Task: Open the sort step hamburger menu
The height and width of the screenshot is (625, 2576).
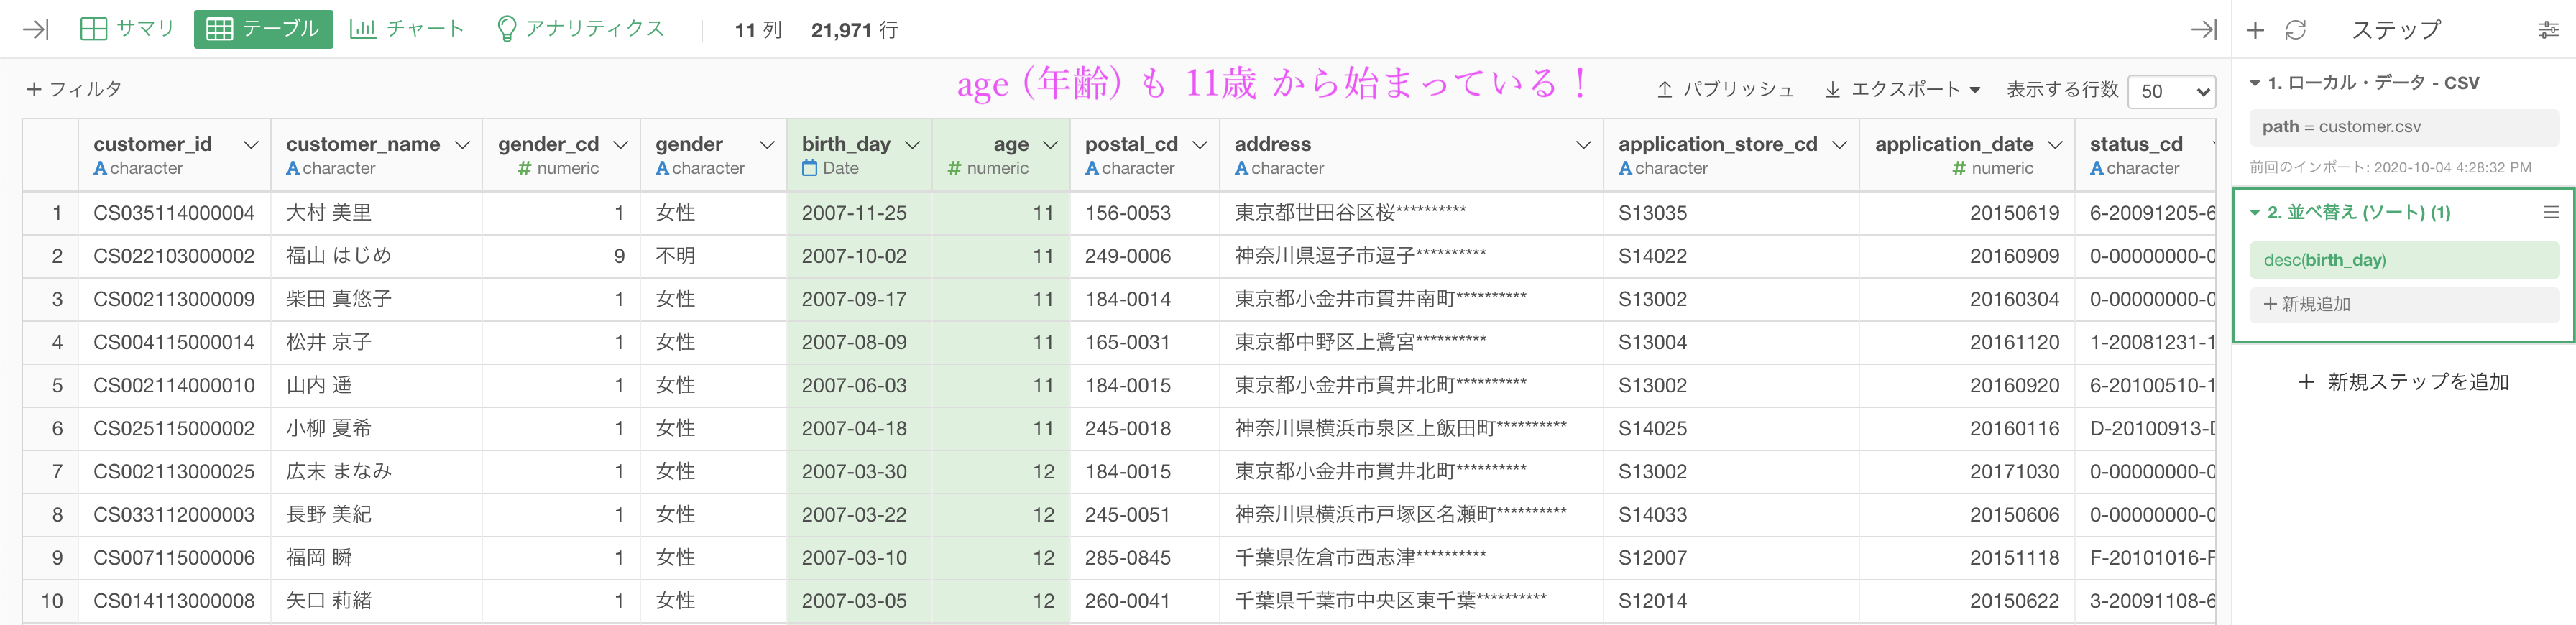Action: (2551, 212)
